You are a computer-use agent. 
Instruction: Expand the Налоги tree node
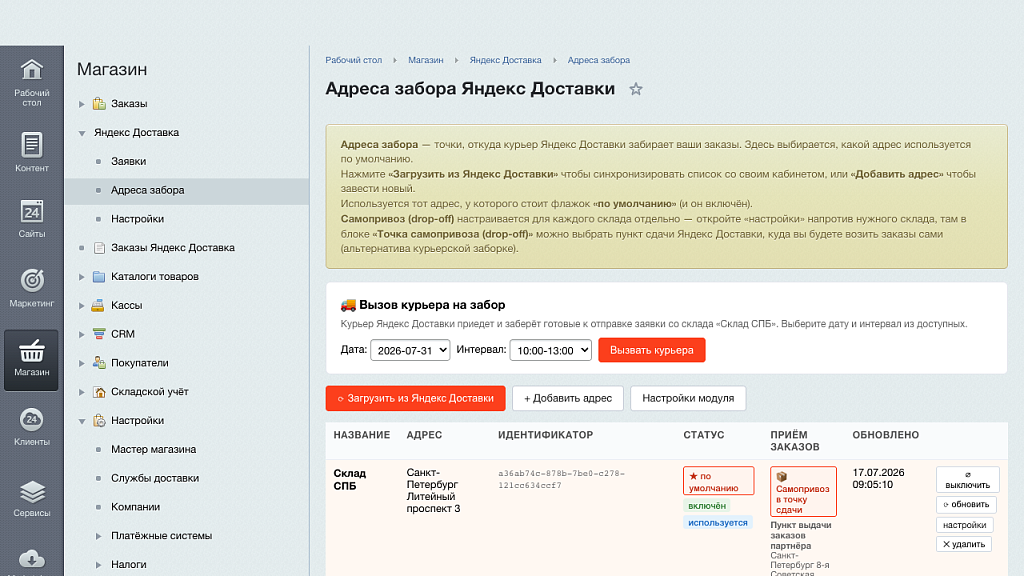pyautogui.click(x=99, y=565)
